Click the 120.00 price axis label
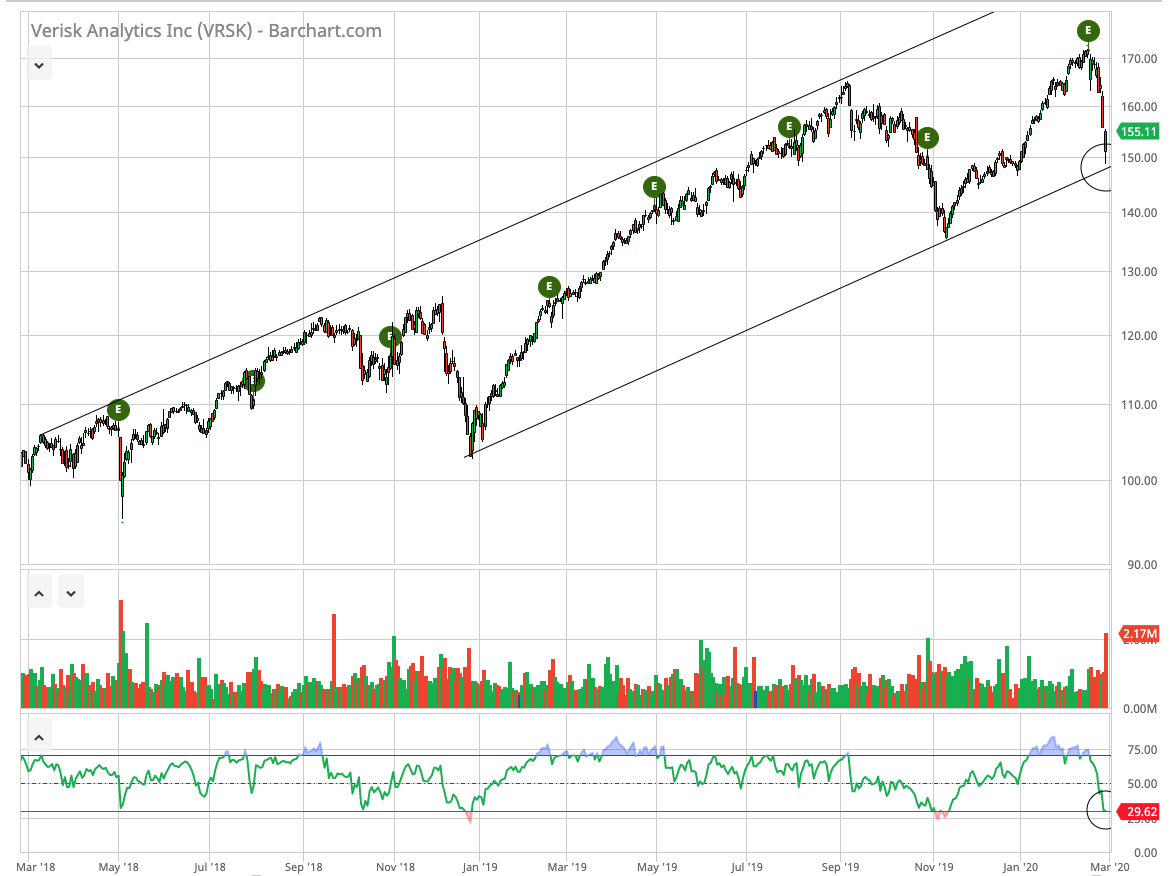 coord(1139,335)
